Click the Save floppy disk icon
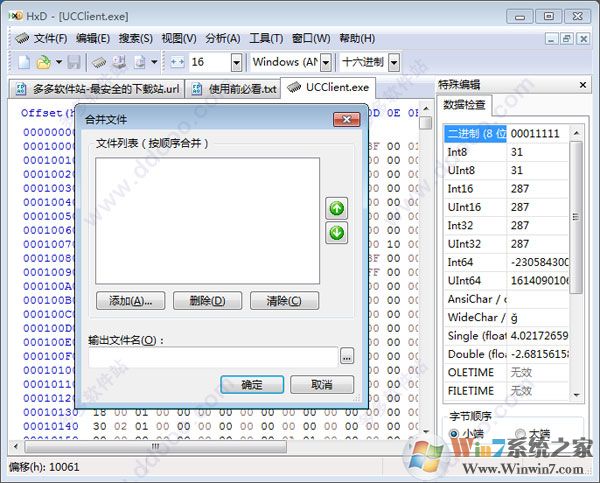600x483 pixels. [74, 62]
